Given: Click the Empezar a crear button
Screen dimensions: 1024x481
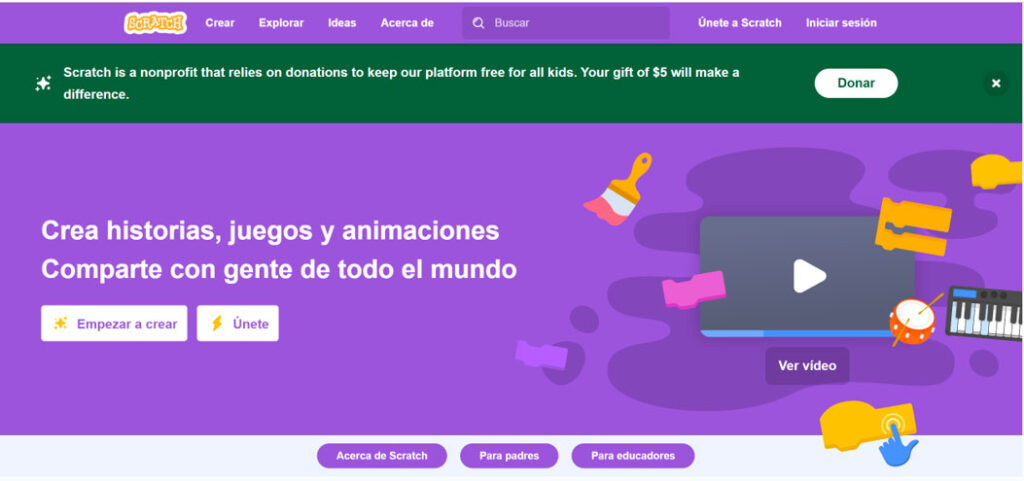Looking at the screenshot, I should [114, 323].
